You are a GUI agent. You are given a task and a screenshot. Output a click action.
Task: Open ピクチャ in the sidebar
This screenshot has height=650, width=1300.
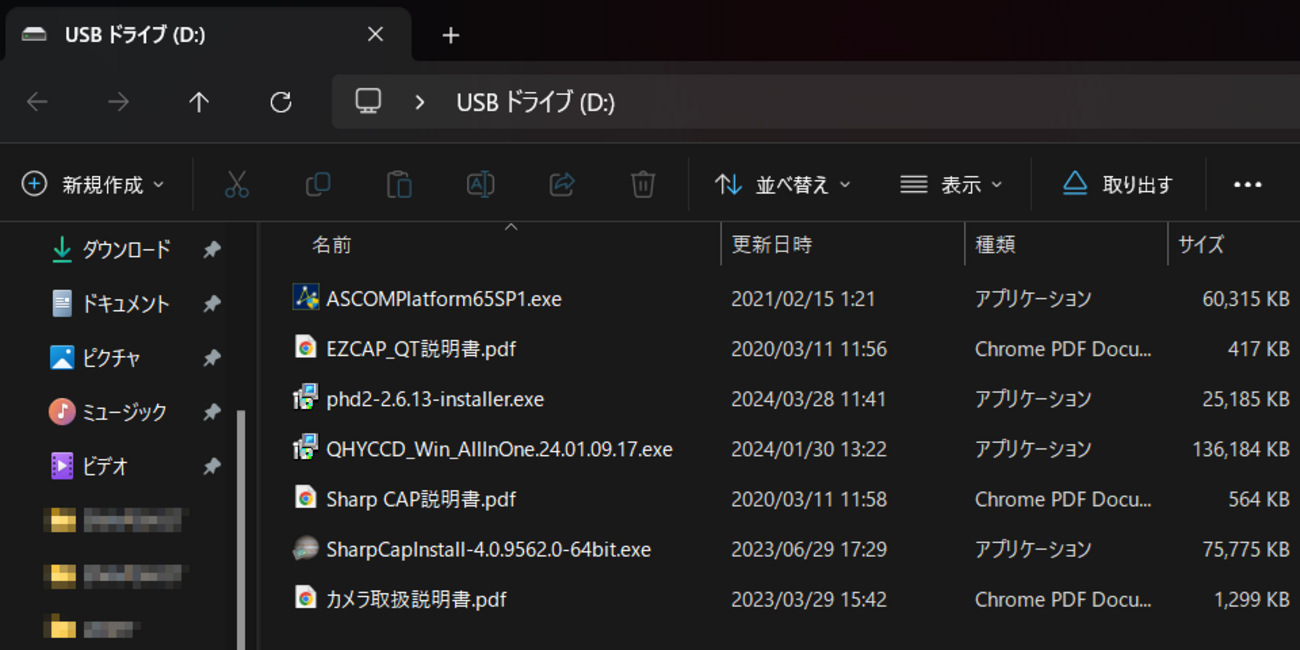[111, 358]
